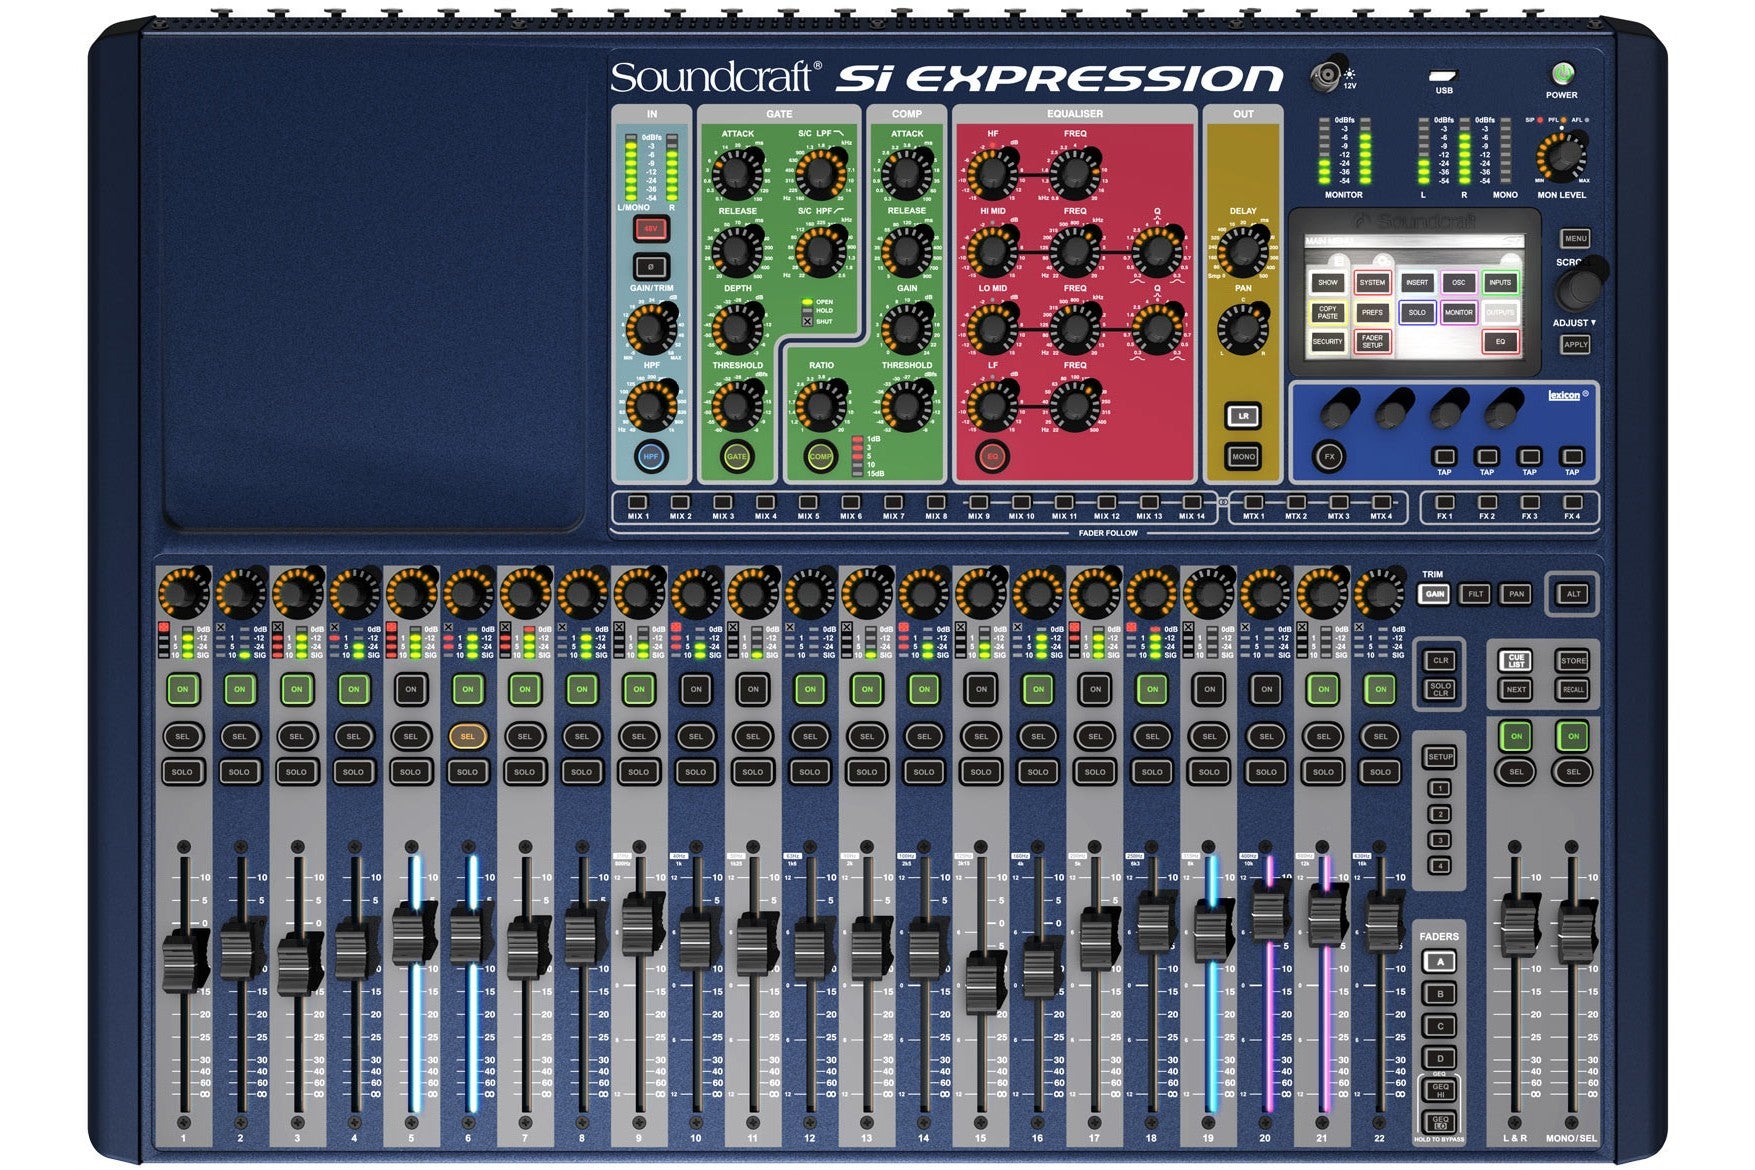1755x1170 pixels.
Task: Open COPY PASTE on the touchscreen
Action: [1328, 312]
